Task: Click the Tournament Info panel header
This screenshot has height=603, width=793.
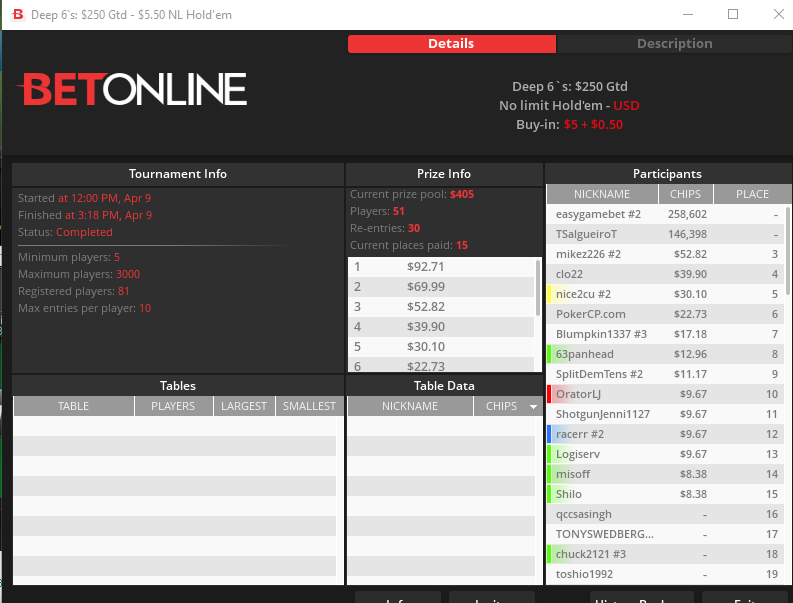Action: (x=178, y=174)
